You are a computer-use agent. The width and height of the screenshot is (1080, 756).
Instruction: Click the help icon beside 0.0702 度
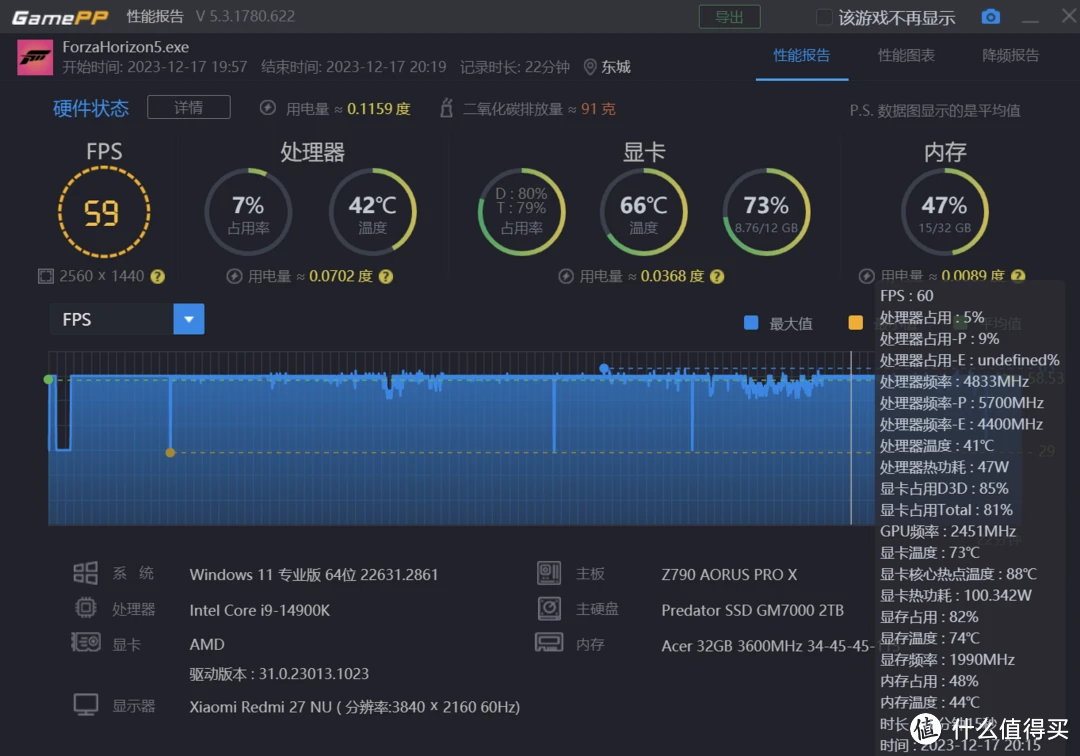coord(386,277)
